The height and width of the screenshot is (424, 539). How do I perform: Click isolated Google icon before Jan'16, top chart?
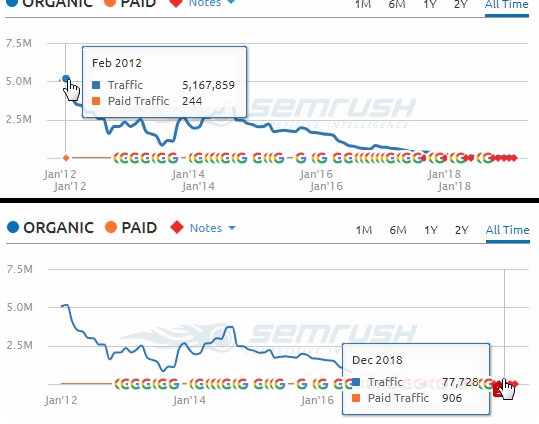tap(301, 158)
